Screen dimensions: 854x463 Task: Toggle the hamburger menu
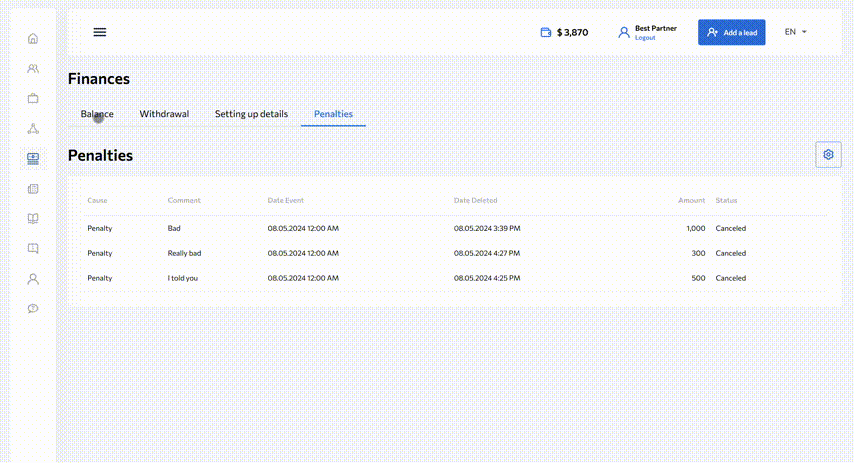point(100,32)
